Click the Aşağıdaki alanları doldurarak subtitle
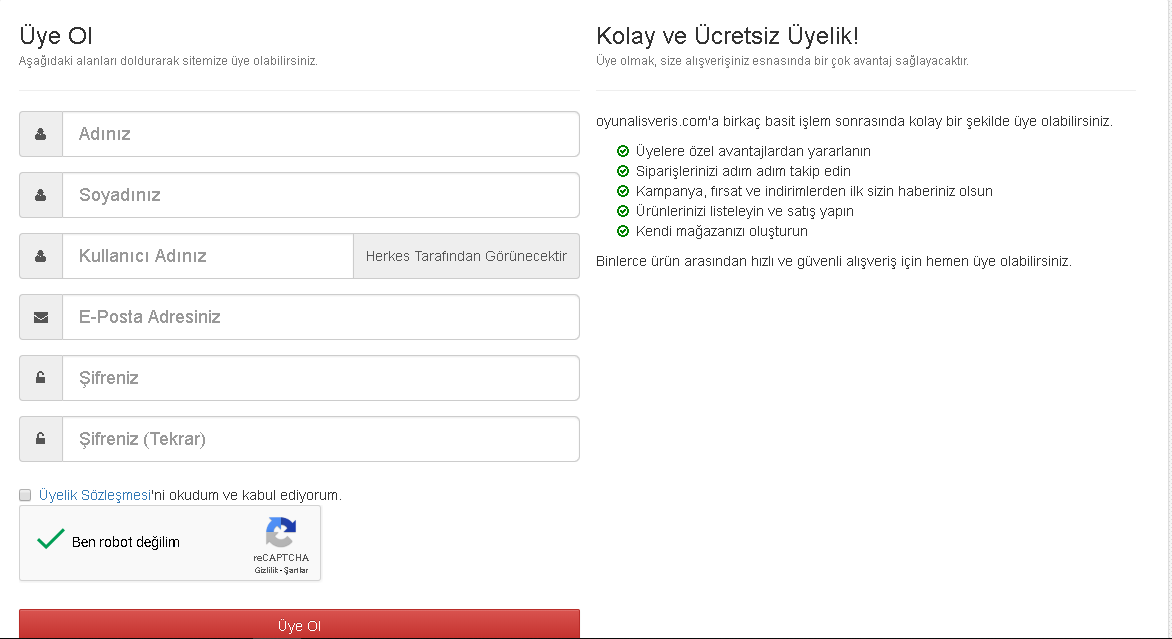This screenshot has width=1172, height=639. (x=168, y=61)
